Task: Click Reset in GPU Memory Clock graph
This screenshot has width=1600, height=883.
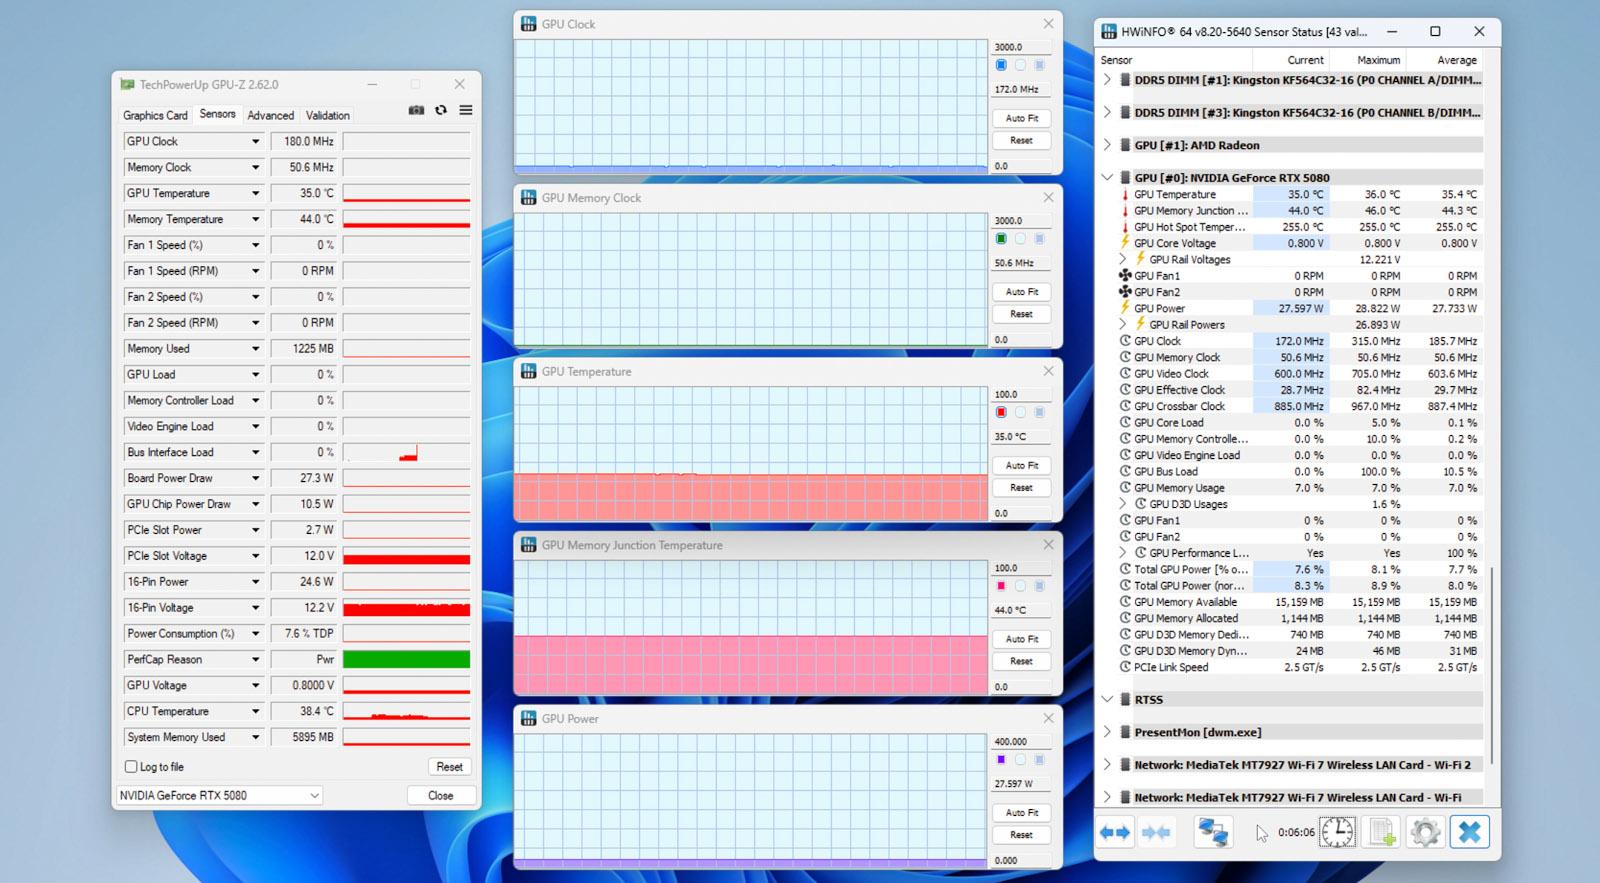Action: [x=1021, y=314]
